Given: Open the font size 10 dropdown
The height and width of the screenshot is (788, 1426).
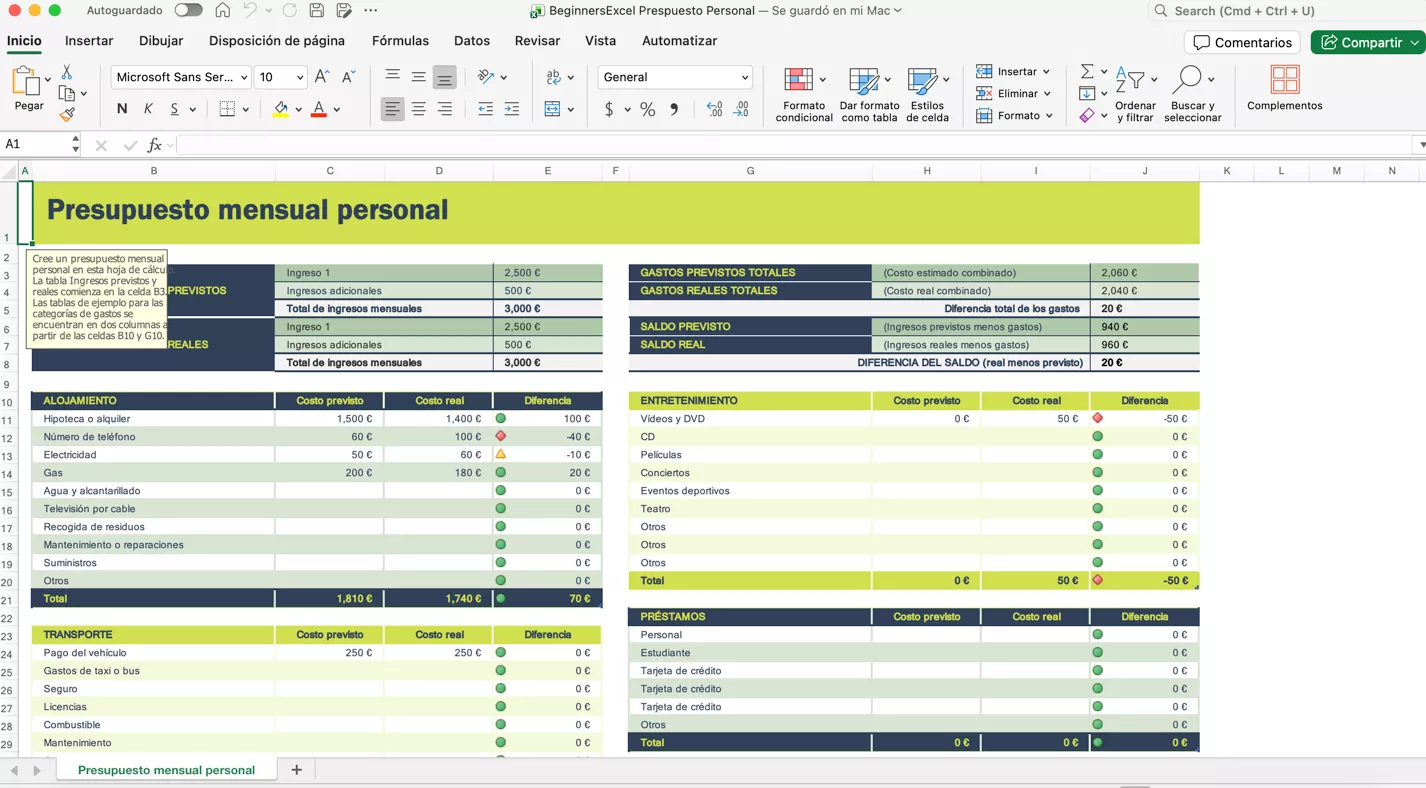Looking at the screenshot, I should coord(281,77).
